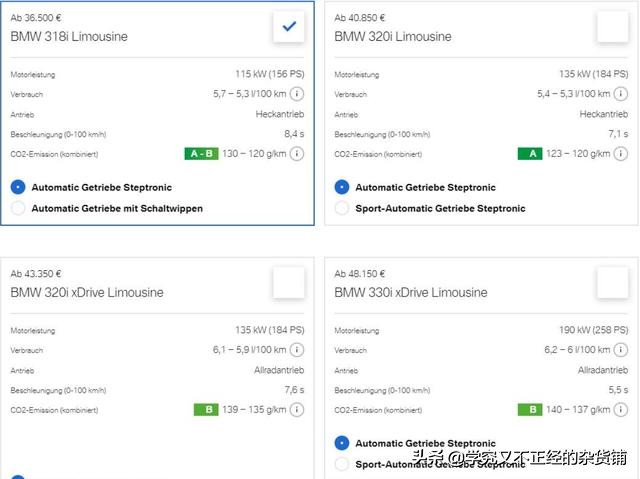The height and width of the screenshot is (479, 640).
Task: Open the BMW 320i xDrive Limousine title
Action: [x=87, y=292]
